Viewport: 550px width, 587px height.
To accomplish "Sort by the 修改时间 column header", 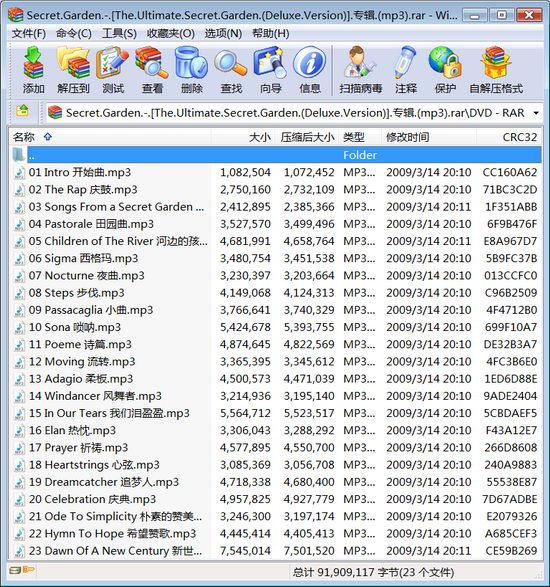I will [429, 137].
